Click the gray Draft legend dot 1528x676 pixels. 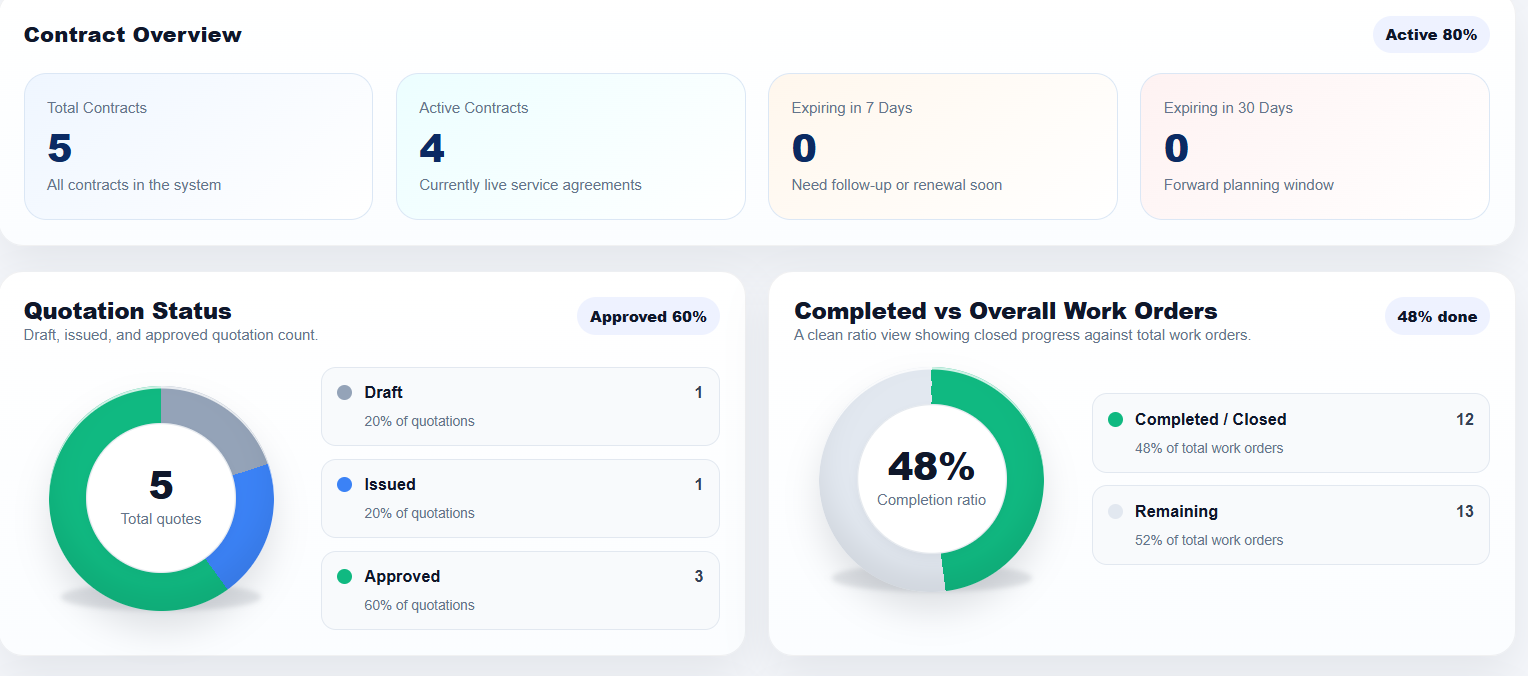click(x=345, y=393)
